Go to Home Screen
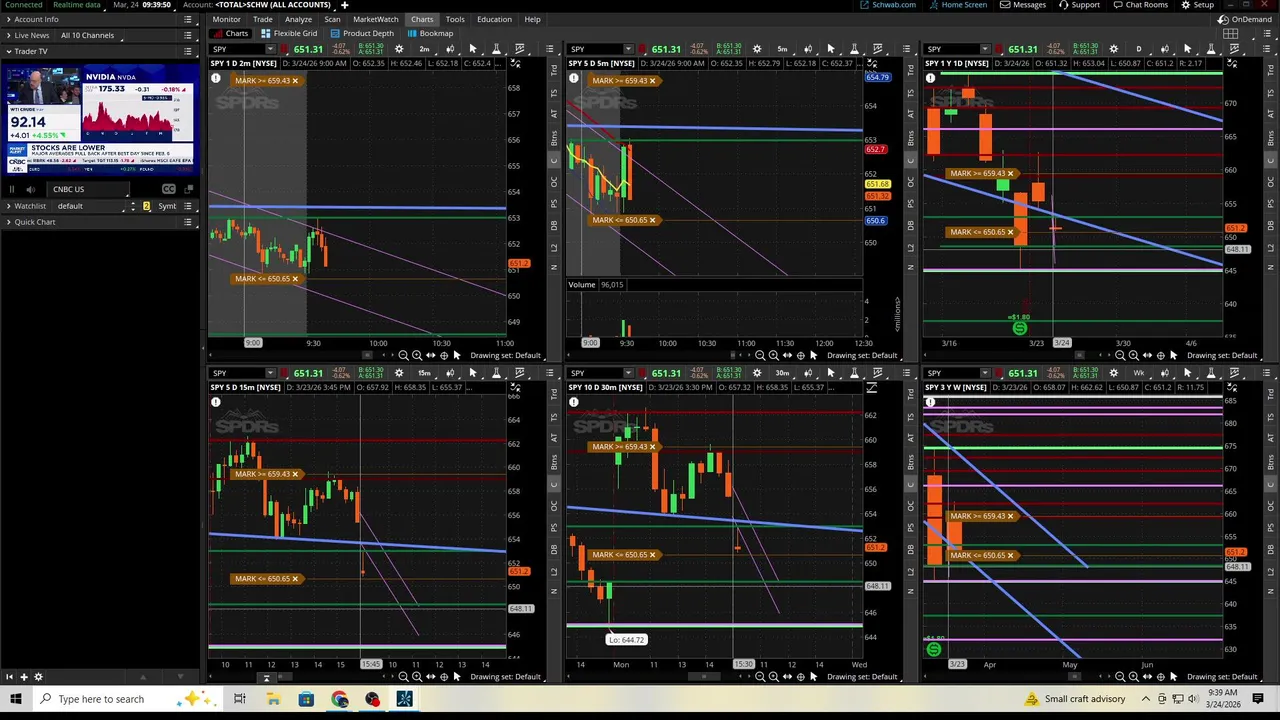 pos(958,5)
